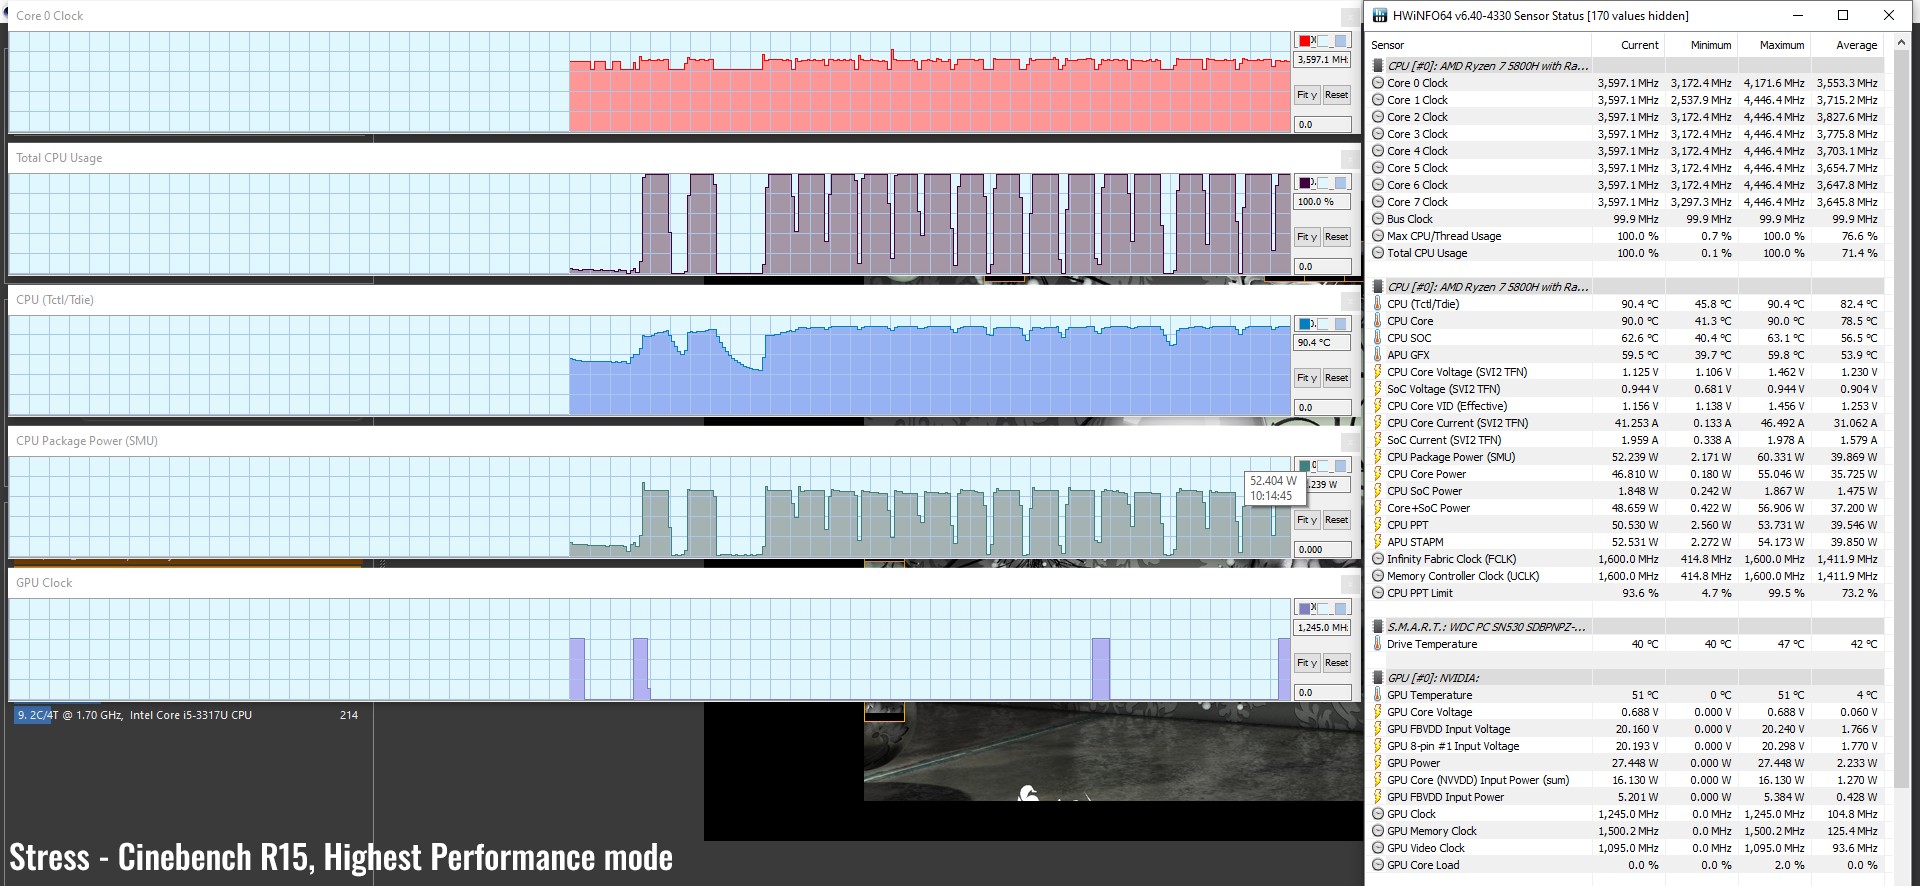Click the thermometer icon beside Drive Temperature
The image size is (1920, 886).
pos(1378,644)
